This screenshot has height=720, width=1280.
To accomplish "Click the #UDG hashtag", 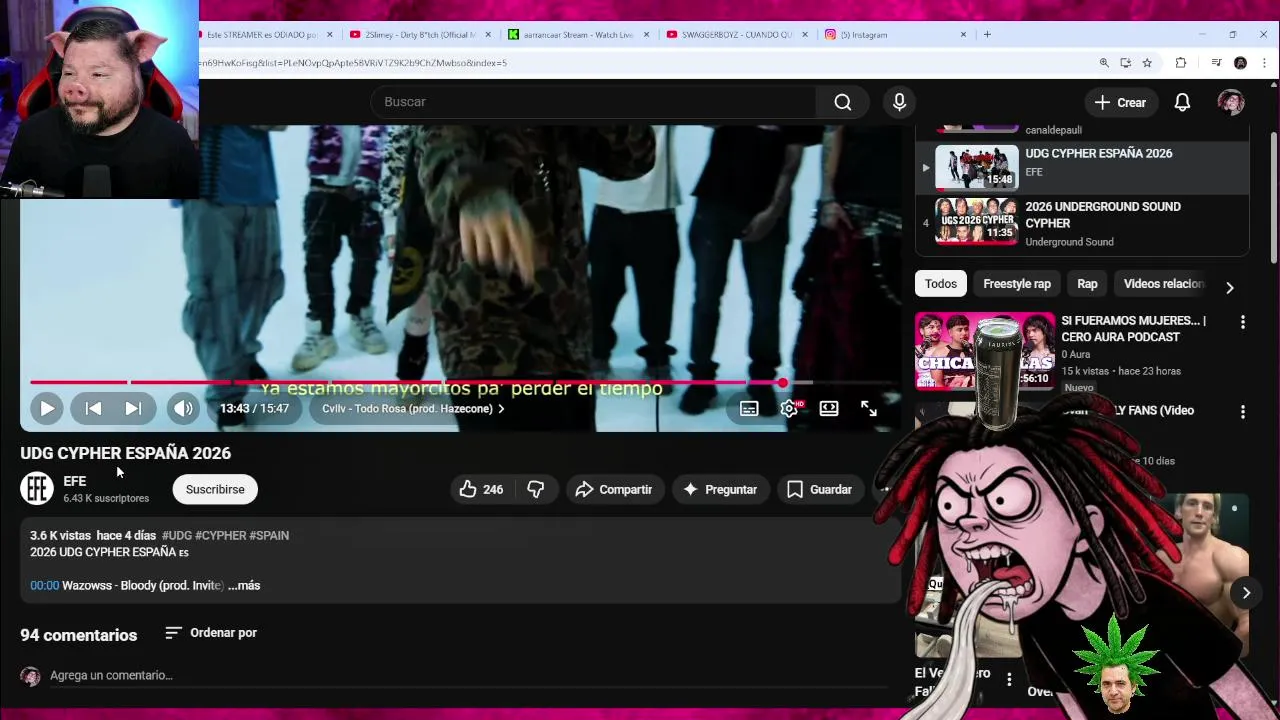I will 177,535.
